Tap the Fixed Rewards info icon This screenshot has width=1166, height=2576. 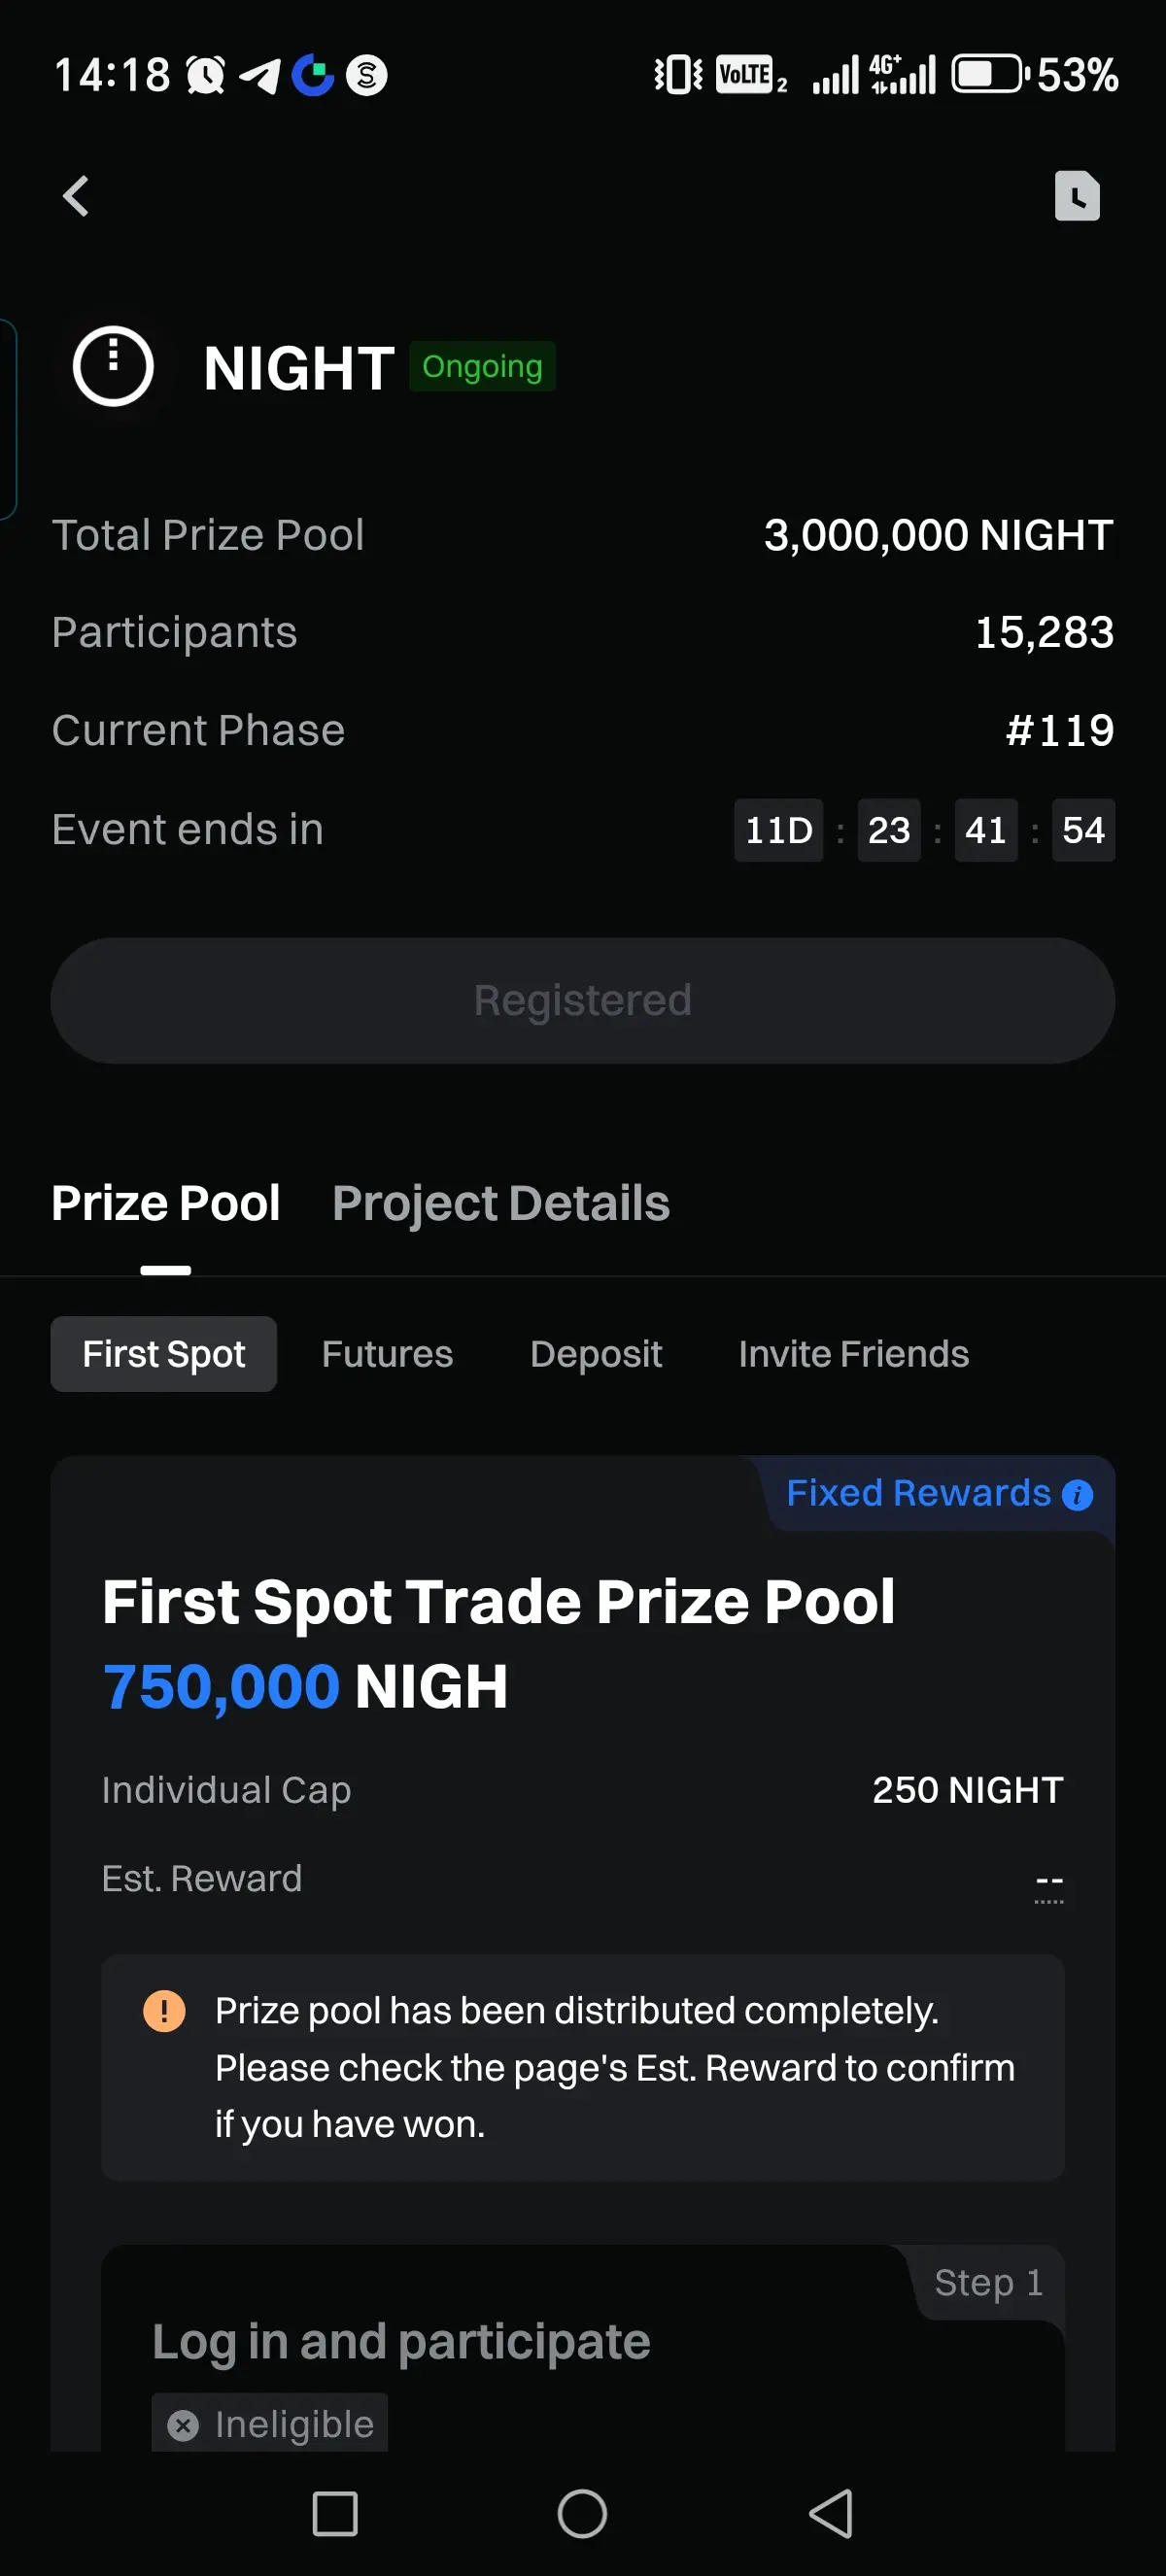(1077, 1495)
